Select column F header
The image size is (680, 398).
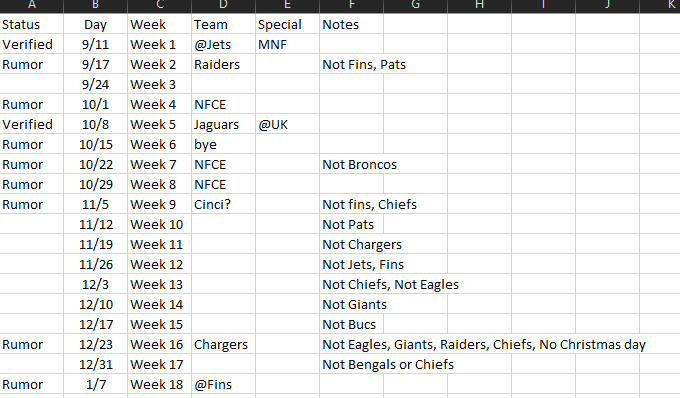click(351, 6)
